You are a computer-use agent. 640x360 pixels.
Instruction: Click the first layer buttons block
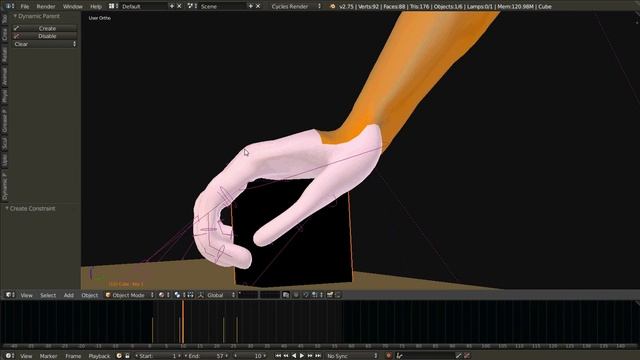point(248,295)
